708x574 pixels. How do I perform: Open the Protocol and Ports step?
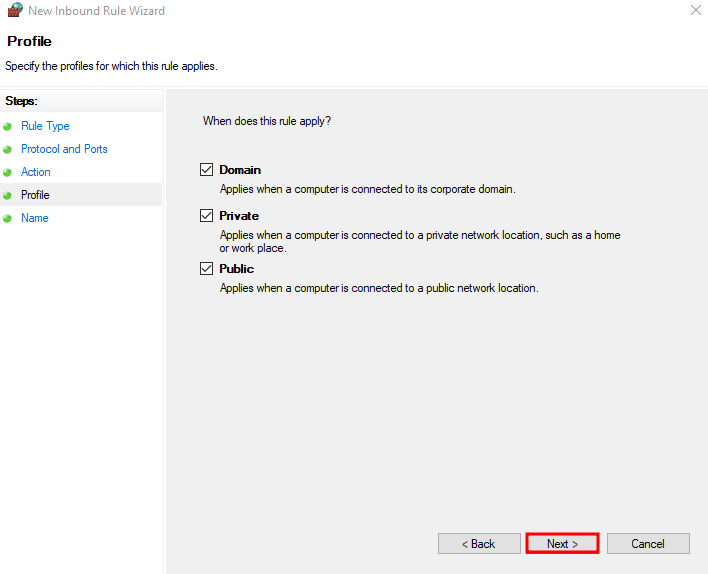click(x=64, y=149)
